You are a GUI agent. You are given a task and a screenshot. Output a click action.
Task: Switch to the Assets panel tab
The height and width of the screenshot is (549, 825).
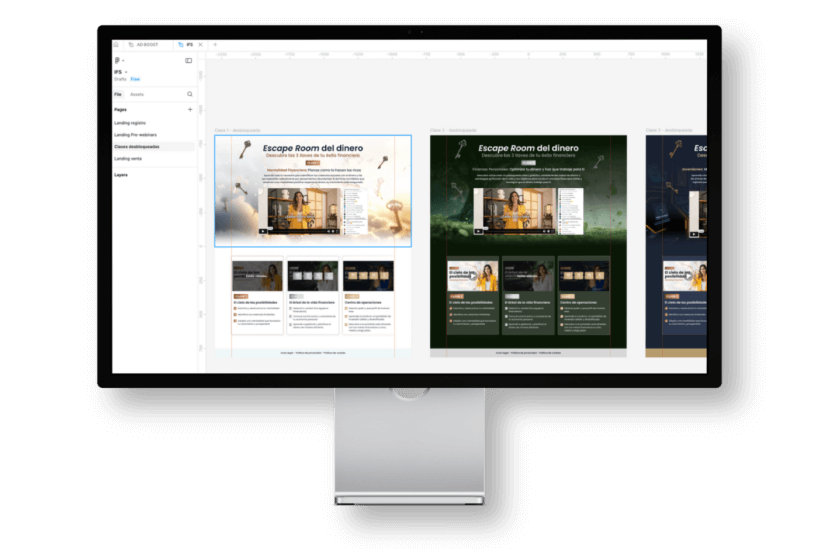[x=137, y=94]
